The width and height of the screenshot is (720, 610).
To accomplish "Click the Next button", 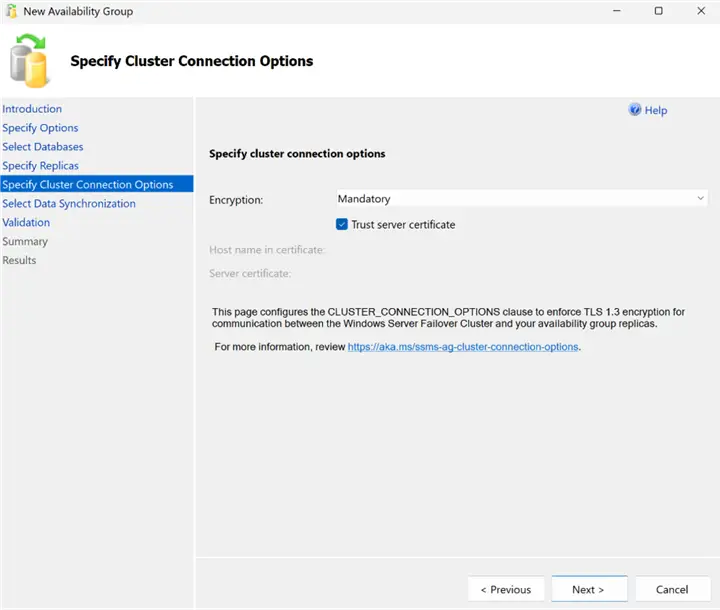I will [x=589, y=589].
